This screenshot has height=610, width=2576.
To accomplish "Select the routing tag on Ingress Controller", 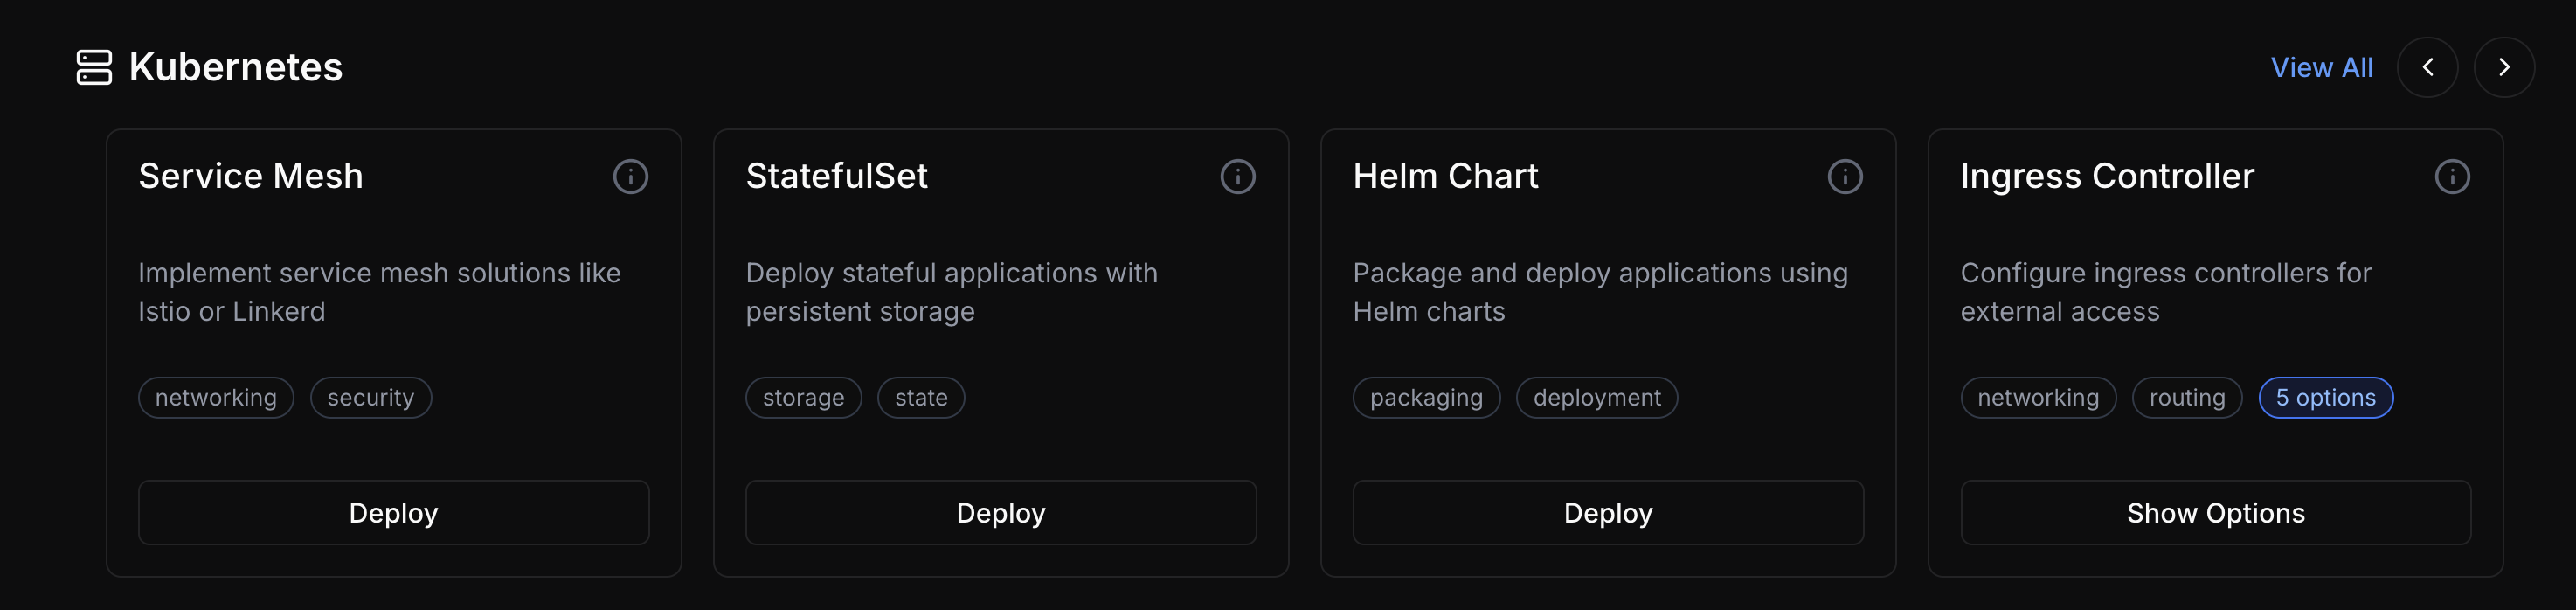I will click(2187, 397).
